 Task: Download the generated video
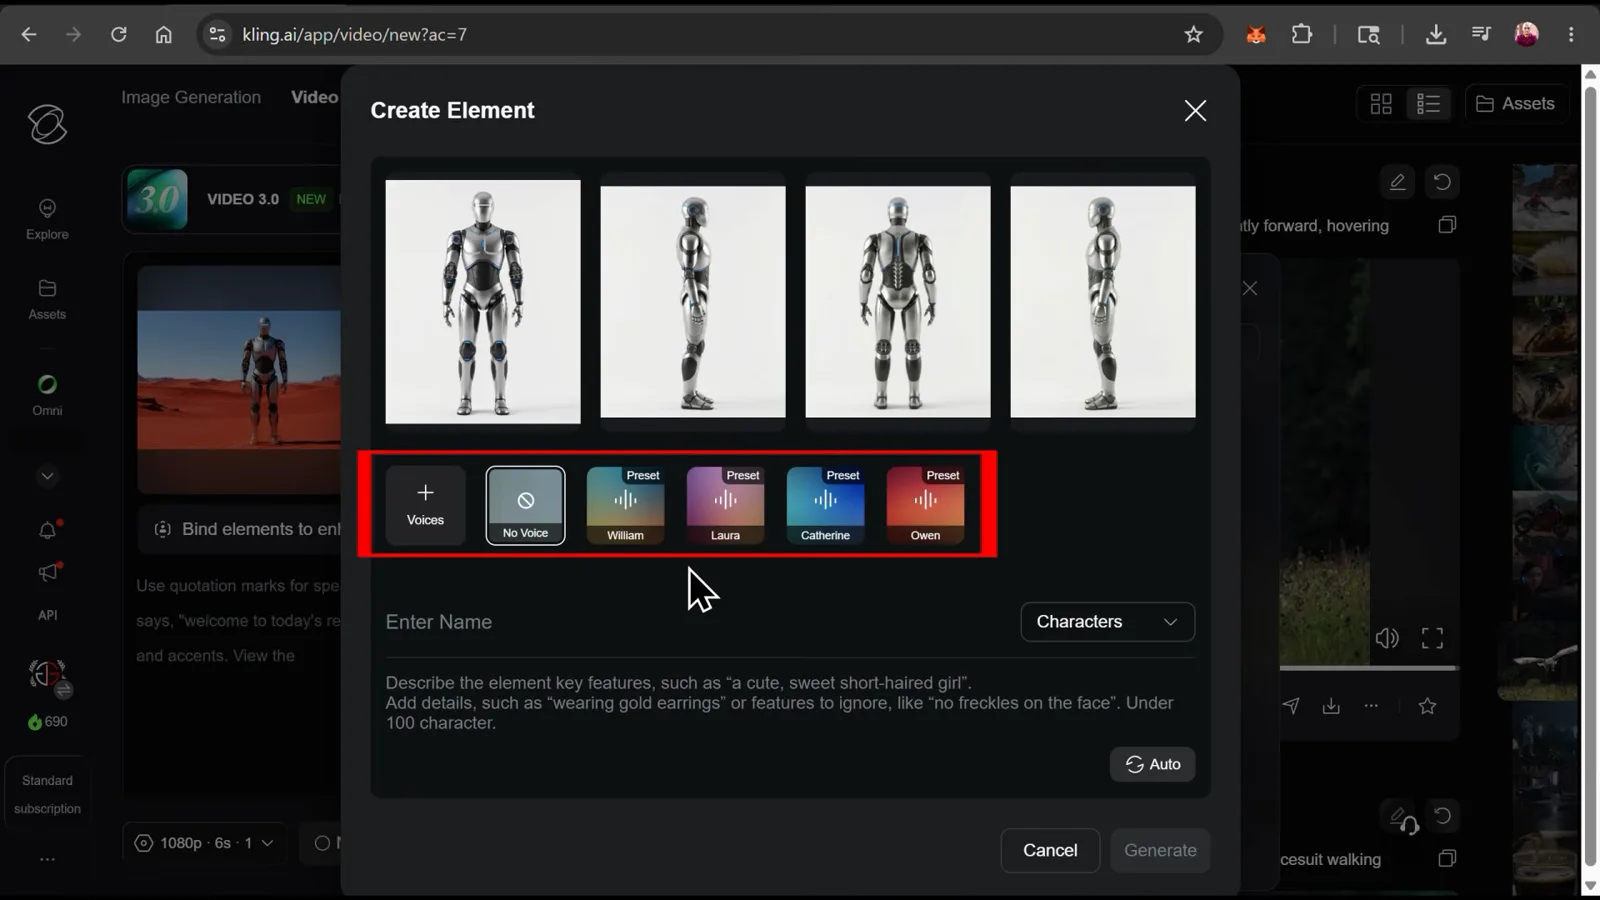[x=1331, y=706]
